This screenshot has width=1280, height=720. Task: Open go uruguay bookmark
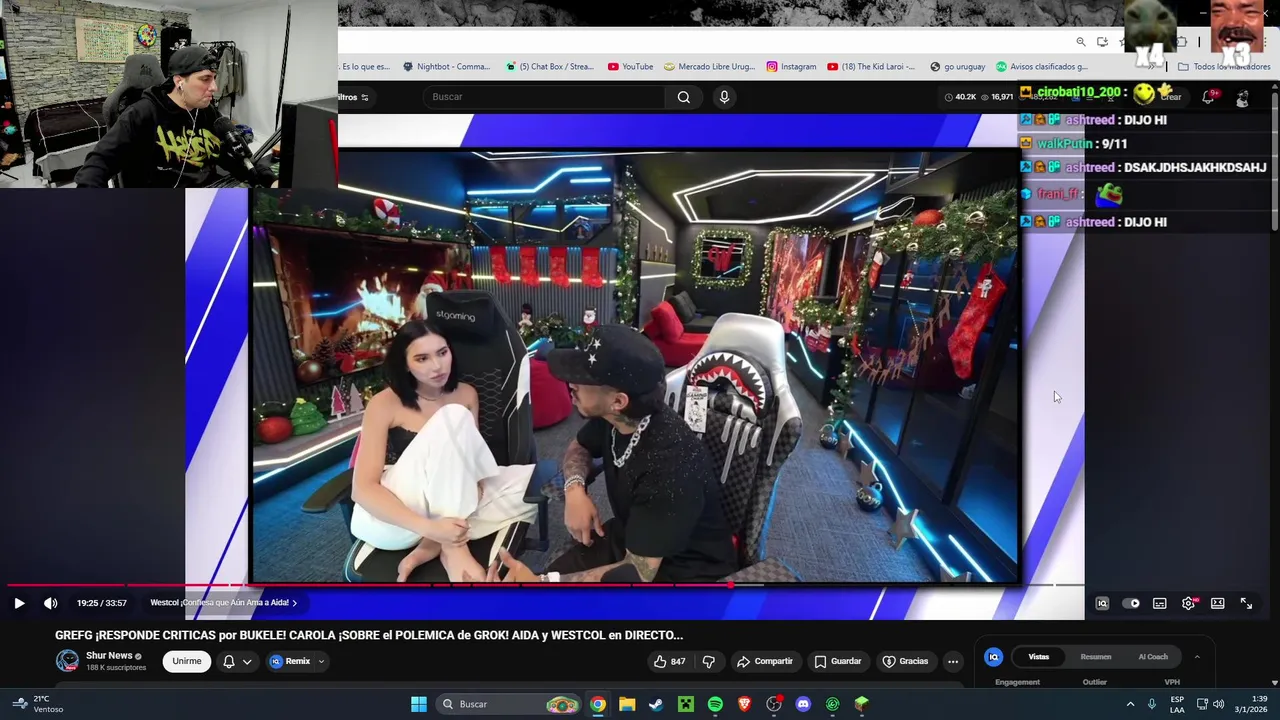click(x=957, y=67)
